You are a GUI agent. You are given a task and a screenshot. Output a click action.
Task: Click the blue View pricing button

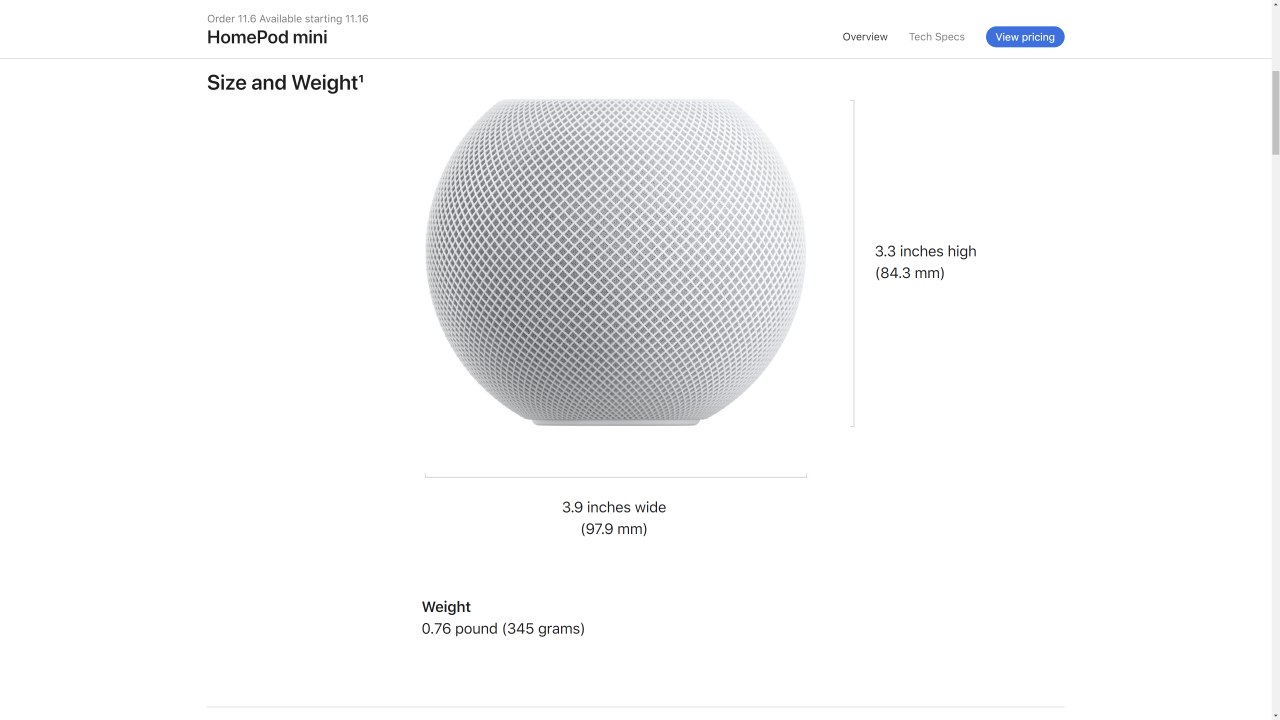tap(1025, 37)
